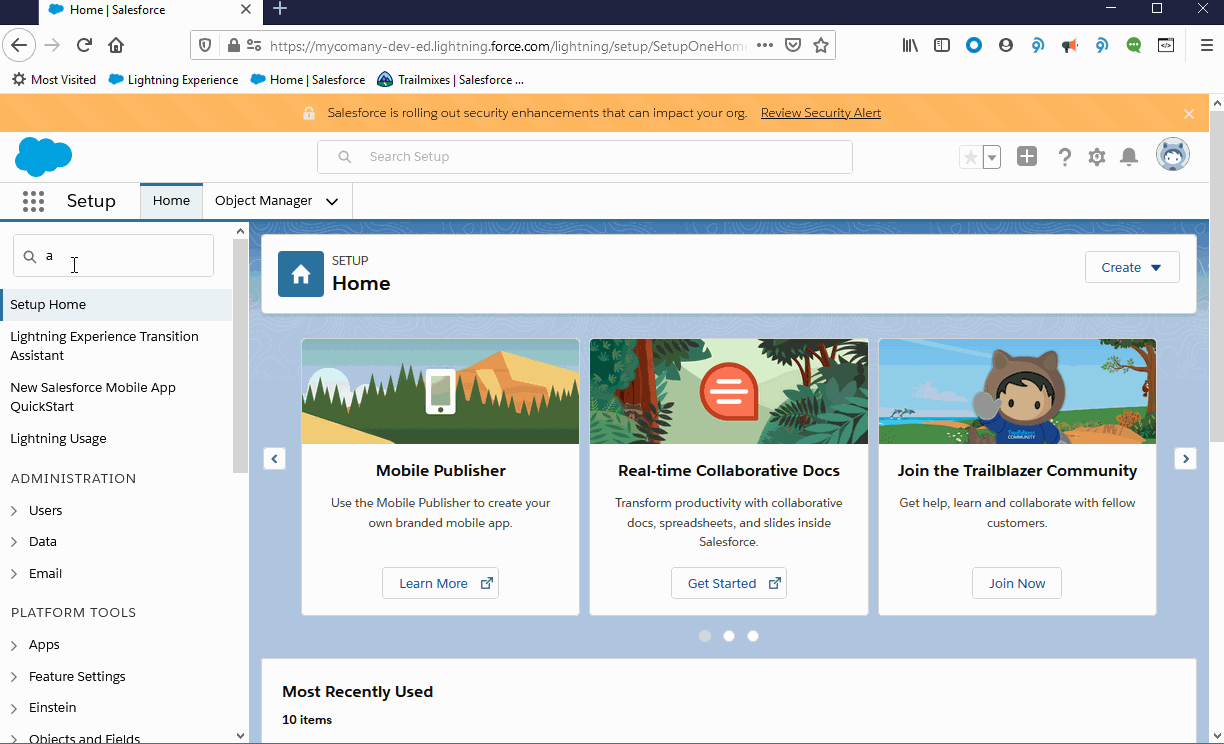
Task: Select Setup Home in the sidebar
Action: click(116, 305)
